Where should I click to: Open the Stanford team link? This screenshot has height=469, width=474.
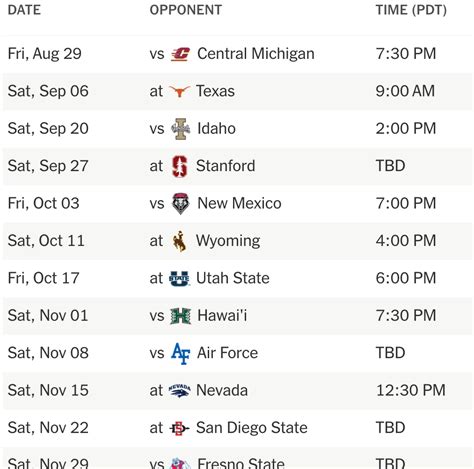(x=225, y=166)
